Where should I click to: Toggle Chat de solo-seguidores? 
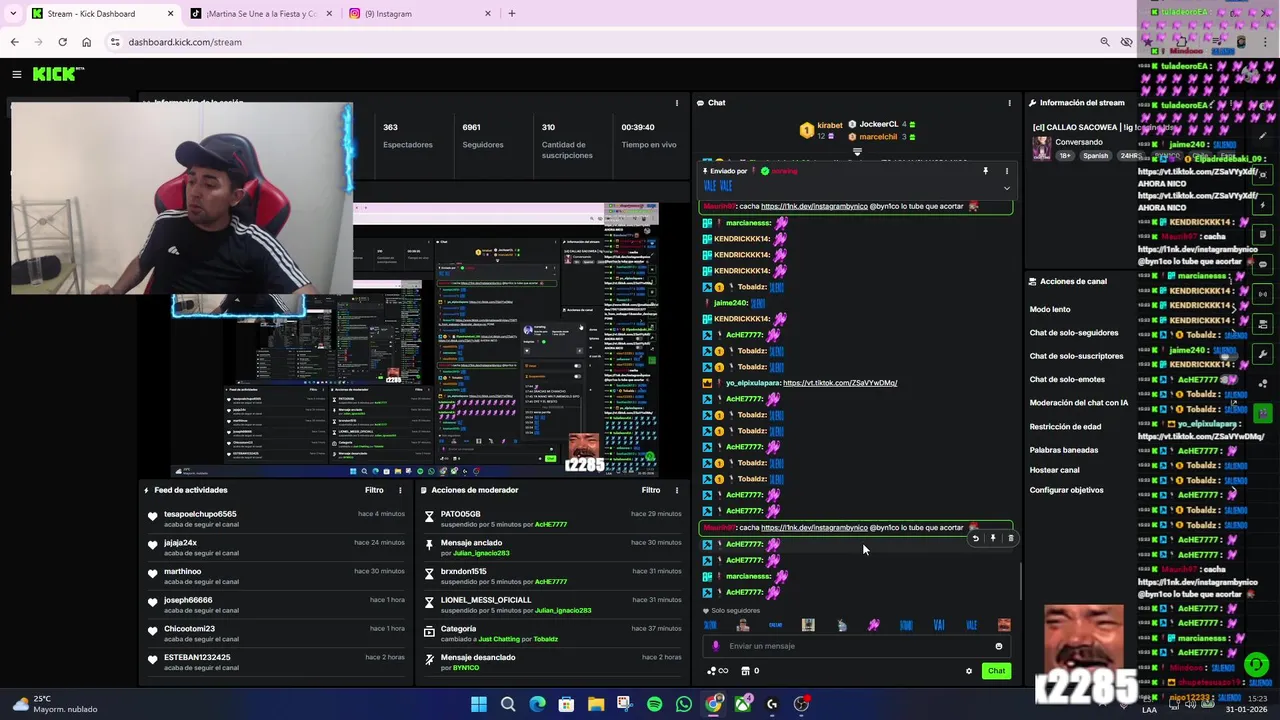(1074, 333)
